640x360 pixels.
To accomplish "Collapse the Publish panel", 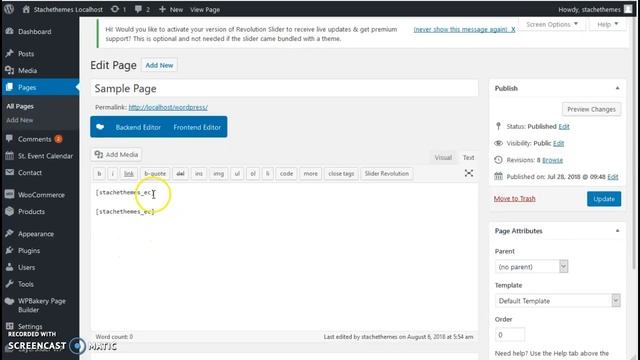I will (617, 88).
